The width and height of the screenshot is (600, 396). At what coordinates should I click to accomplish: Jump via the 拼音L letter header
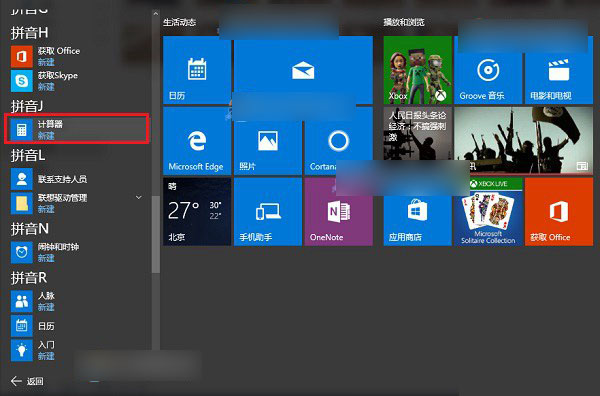(x=28, y=155)
